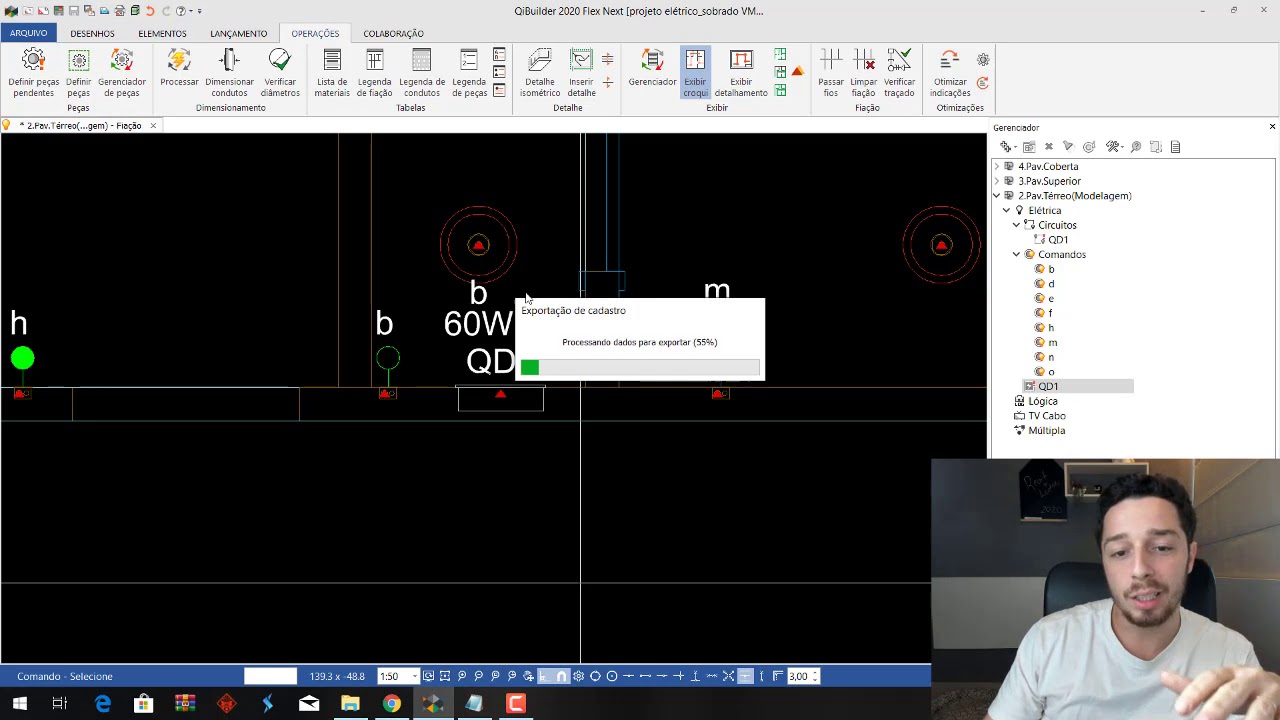Select command b in Comandos tree

pyautogui.click(x=1050, y=269)
